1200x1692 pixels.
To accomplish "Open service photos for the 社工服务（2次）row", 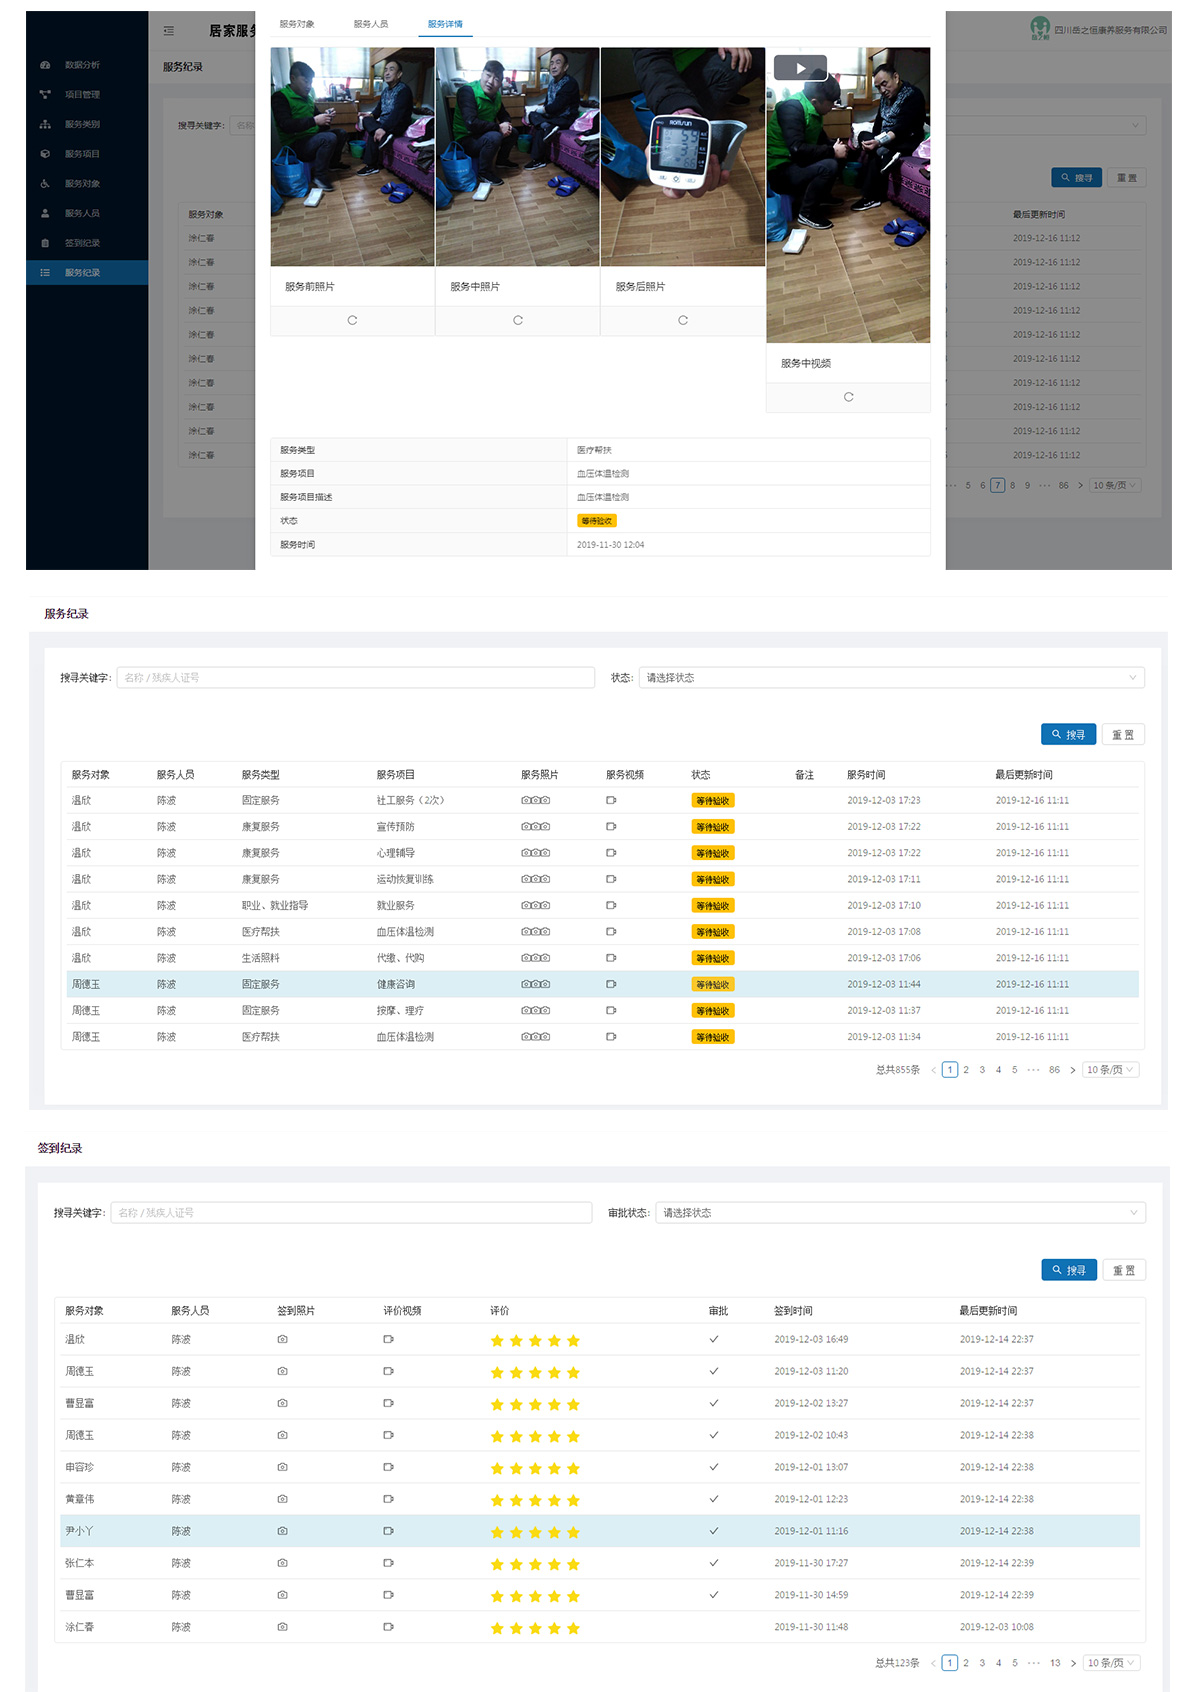I will click(535, 801).
